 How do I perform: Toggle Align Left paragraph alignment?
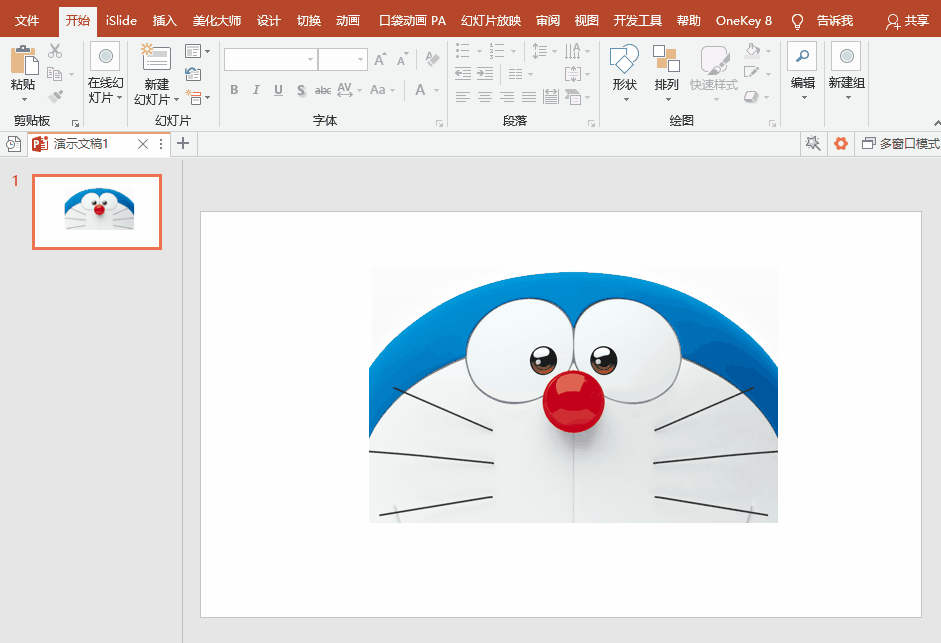point(463,97)
